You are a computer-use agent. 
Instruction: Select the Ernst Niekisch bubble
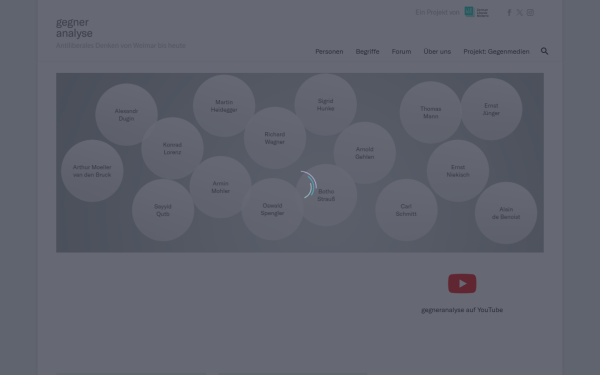tap(458, 171)
